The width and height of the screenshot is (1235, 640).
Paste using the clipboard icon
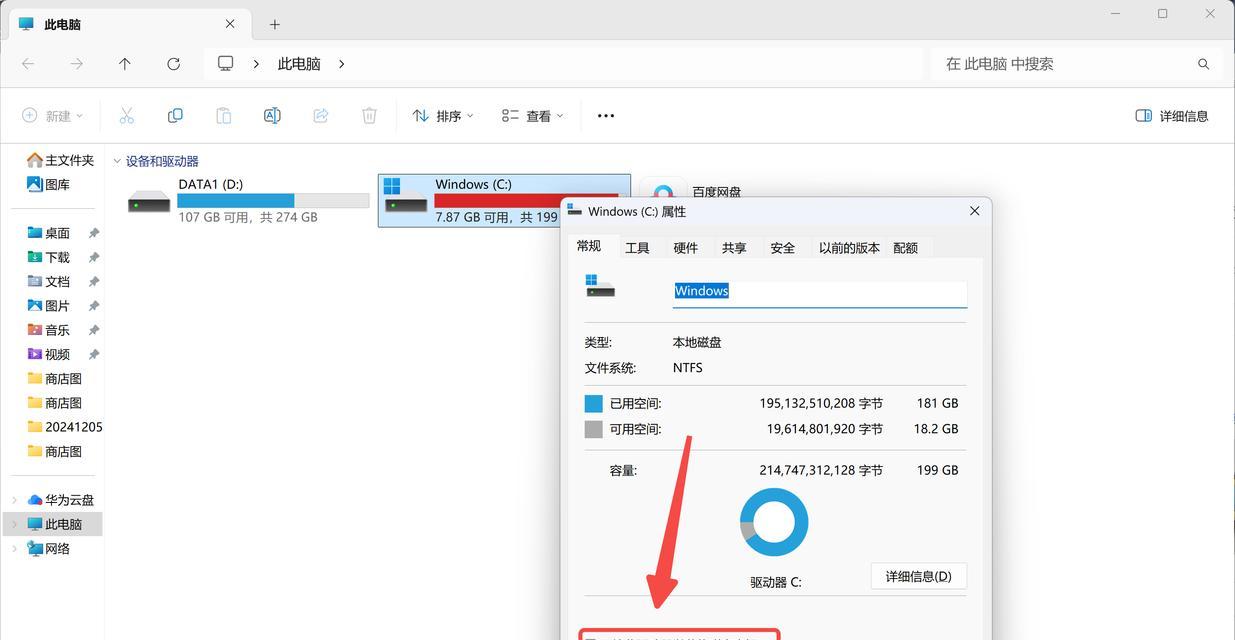pyautogui.click(x=223, y=116)
